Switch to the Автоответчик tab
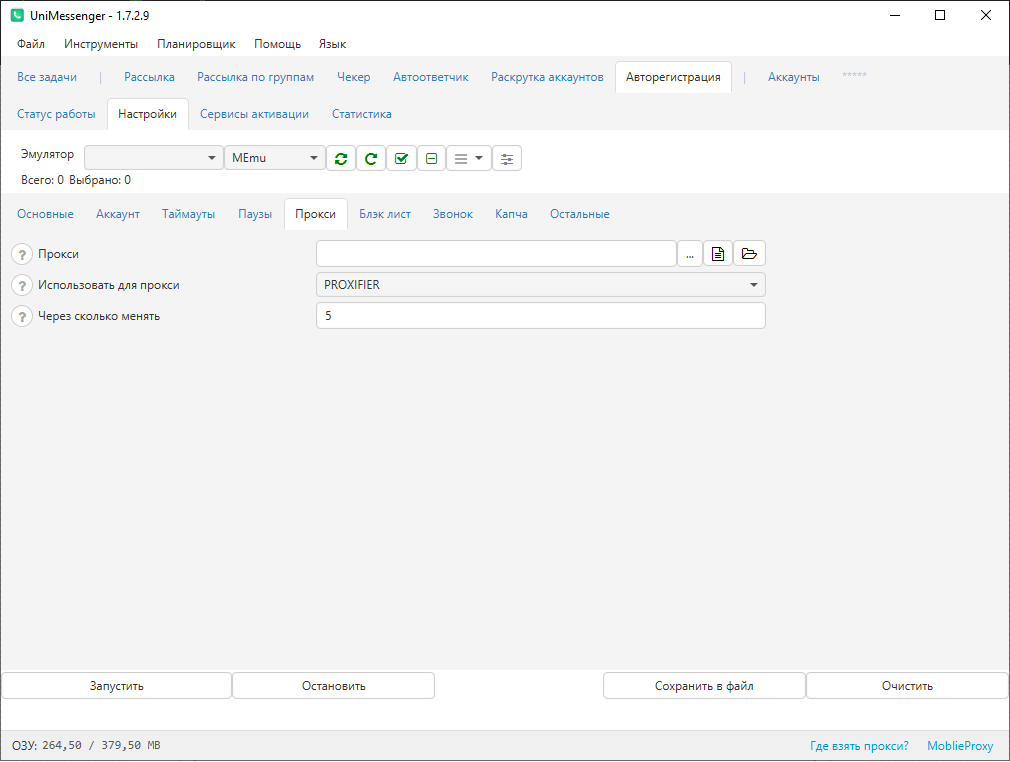The image size is (1010, 762). 431,77
